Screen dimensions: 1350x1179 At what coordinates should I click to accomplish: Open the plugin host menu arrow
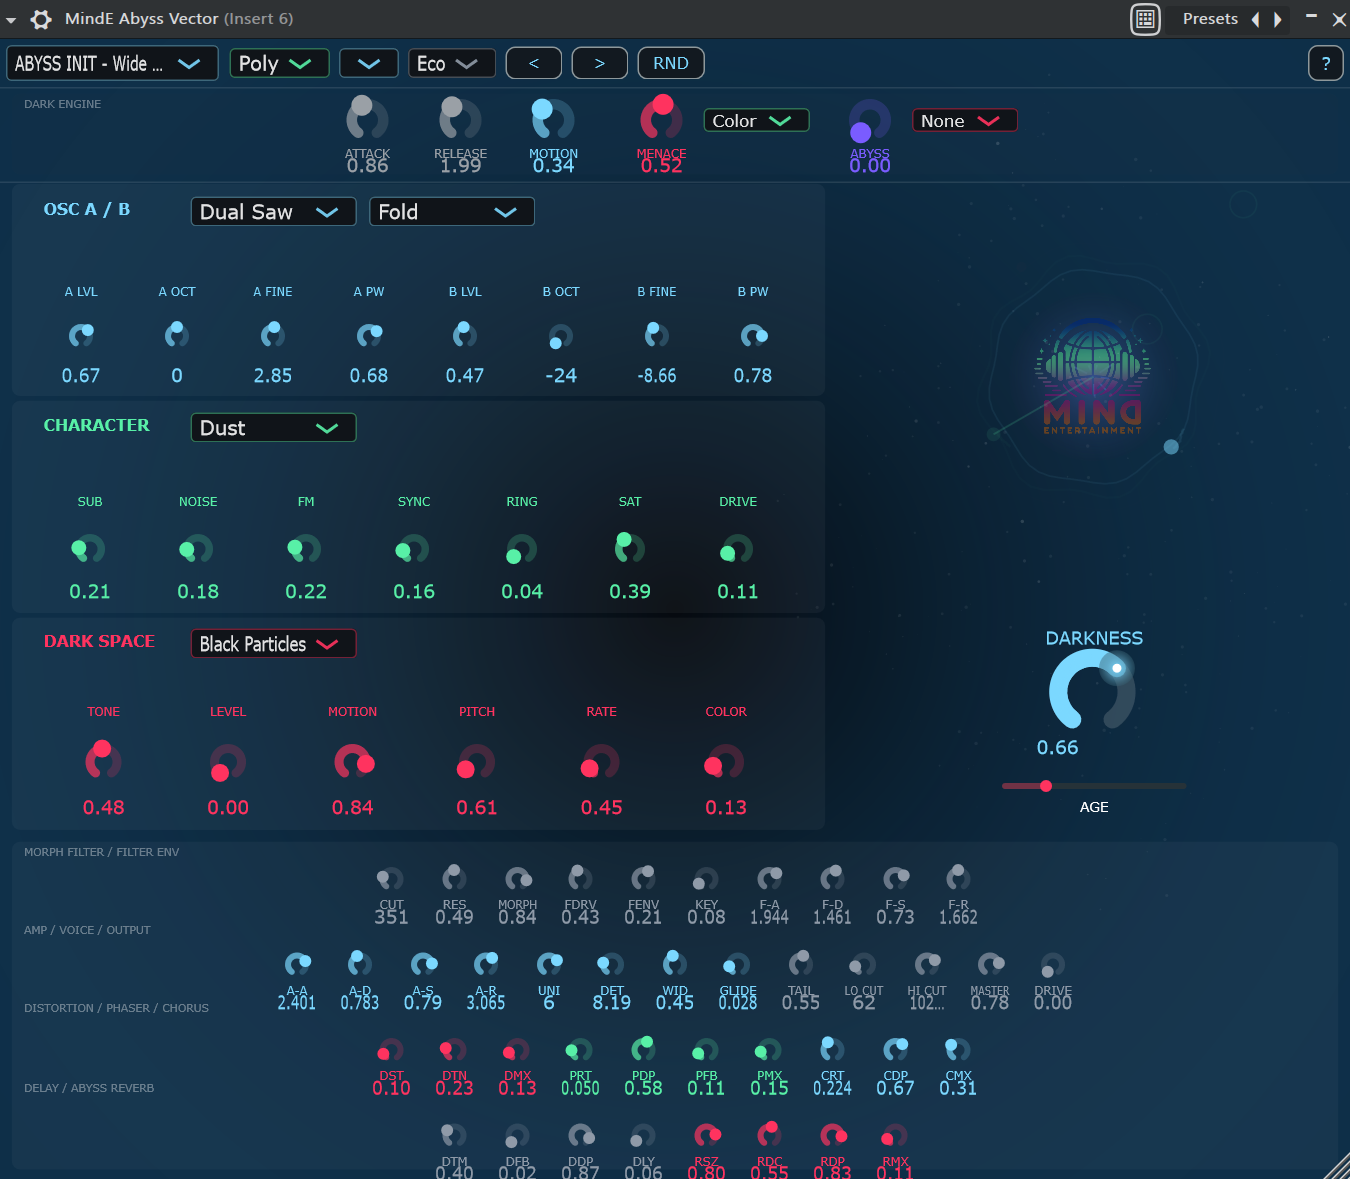point(11,20)
